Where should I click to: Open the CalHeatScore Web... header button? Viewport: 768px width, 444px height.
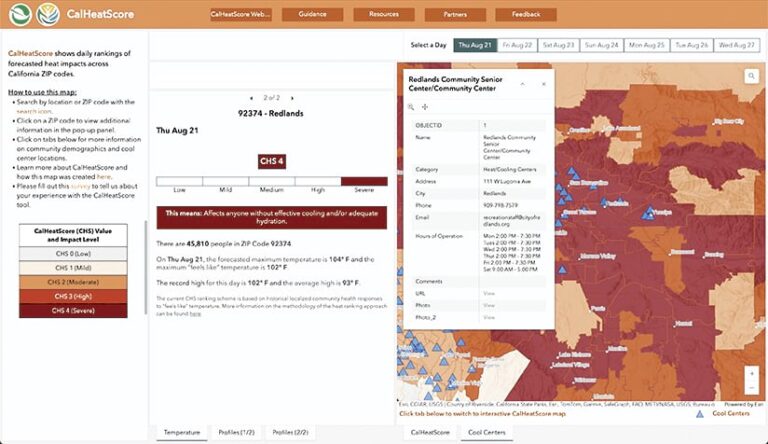pos(240,14)
